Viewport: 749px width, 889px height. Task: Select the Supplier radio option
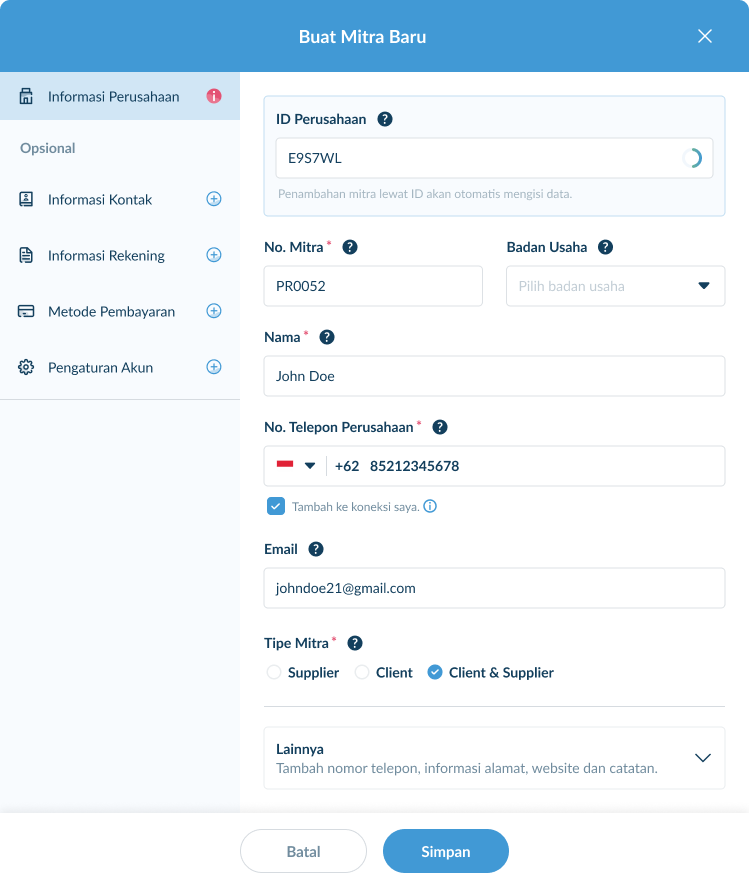pyautogui.click(x=274, y=673)
